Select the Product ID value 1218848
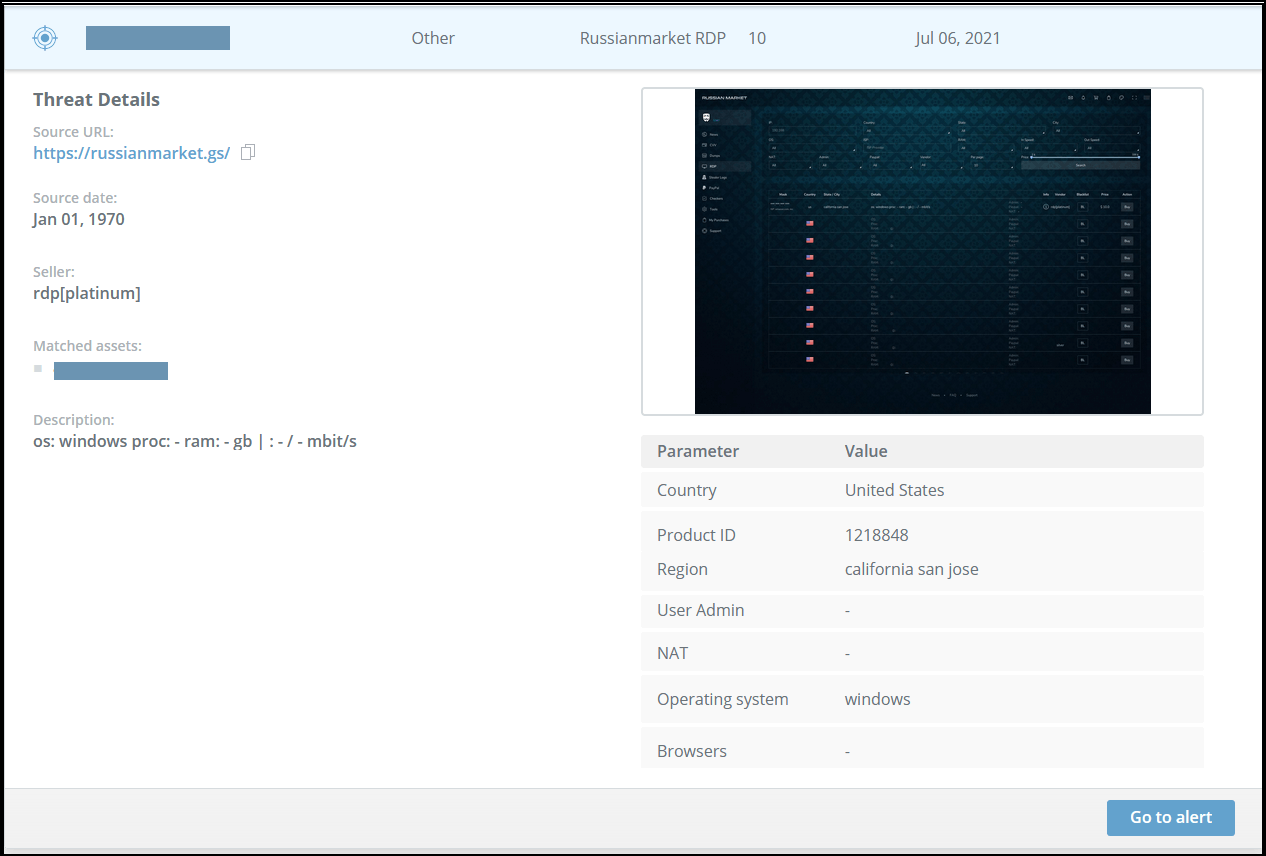1266x856 pixels. point(876,535)
